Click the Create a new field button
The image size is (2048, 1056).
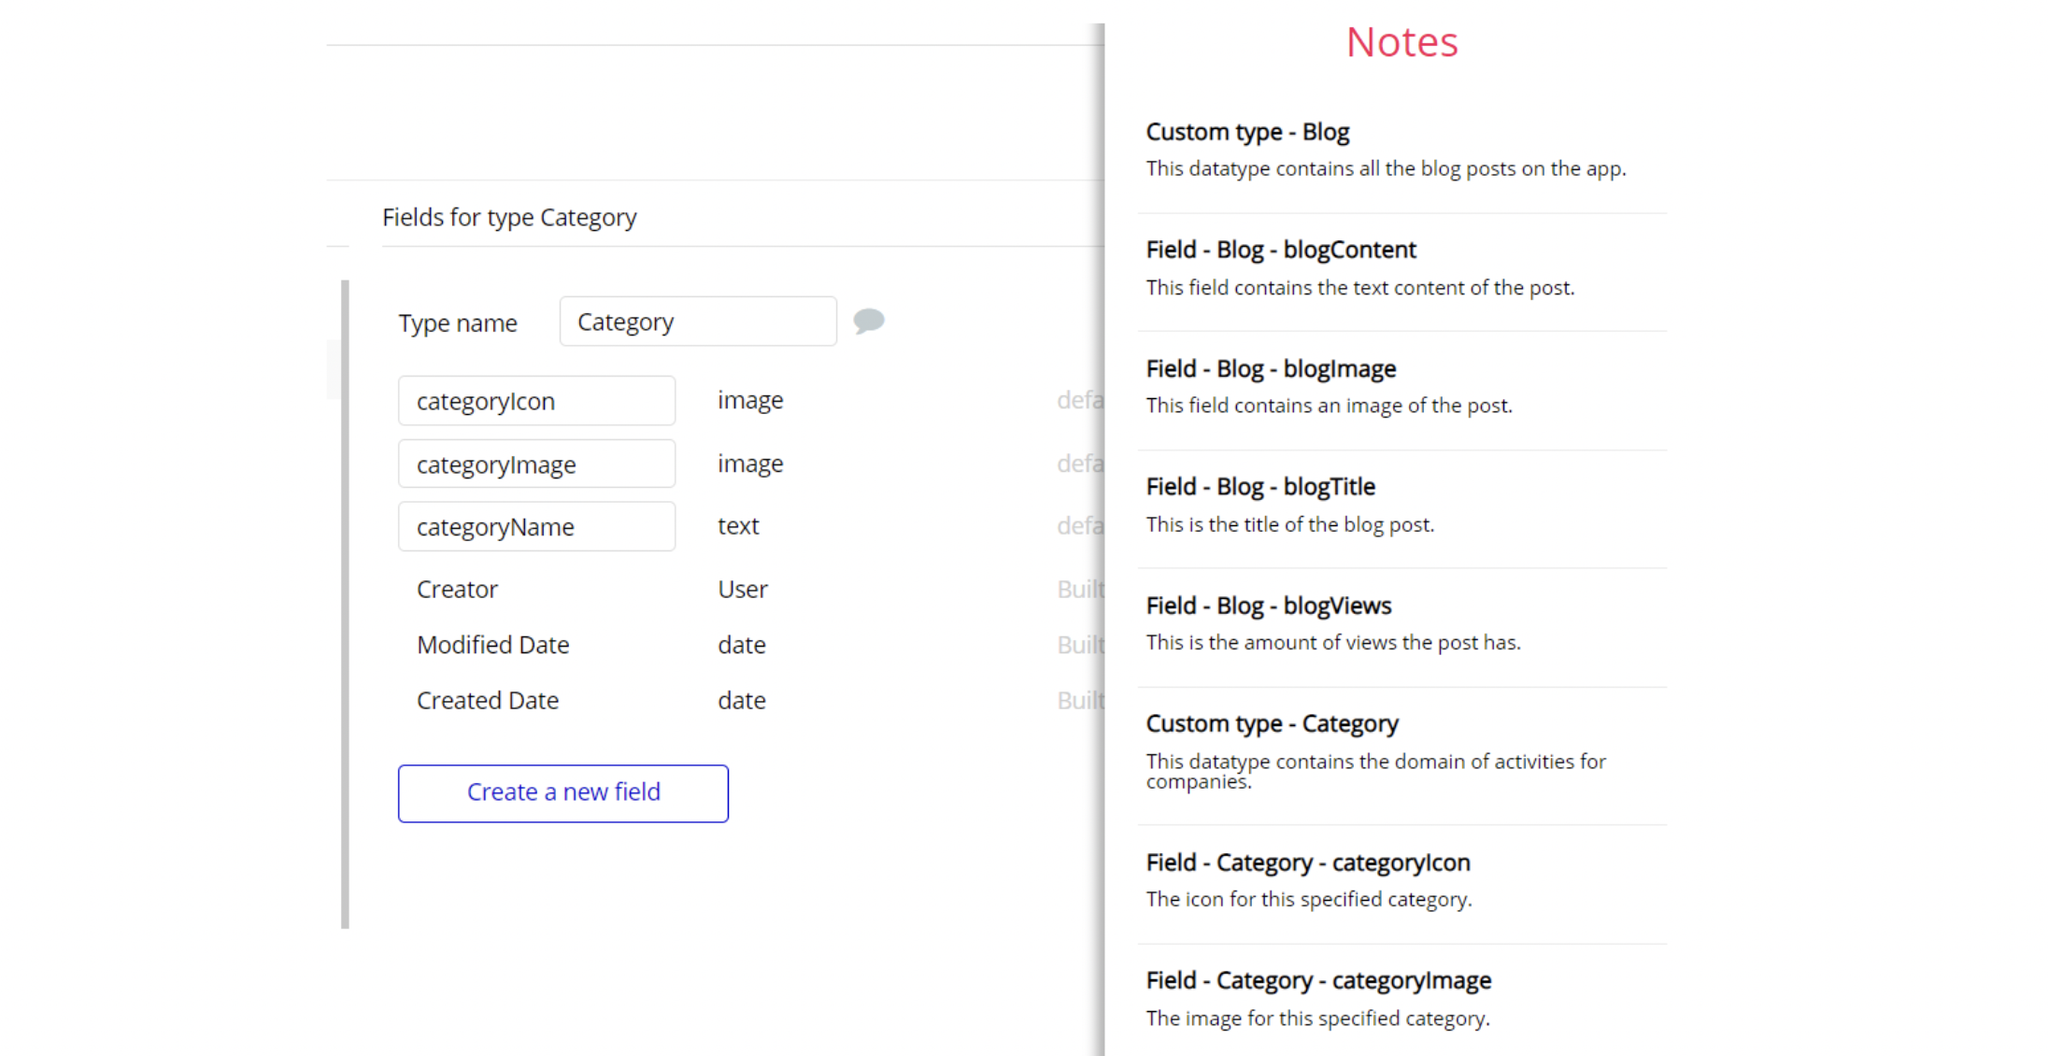[563, 793]
